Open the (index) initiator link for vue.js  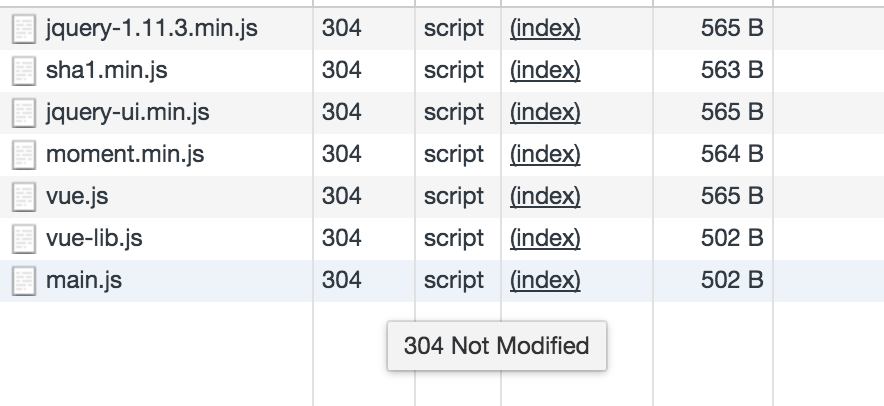click(545, 196)
